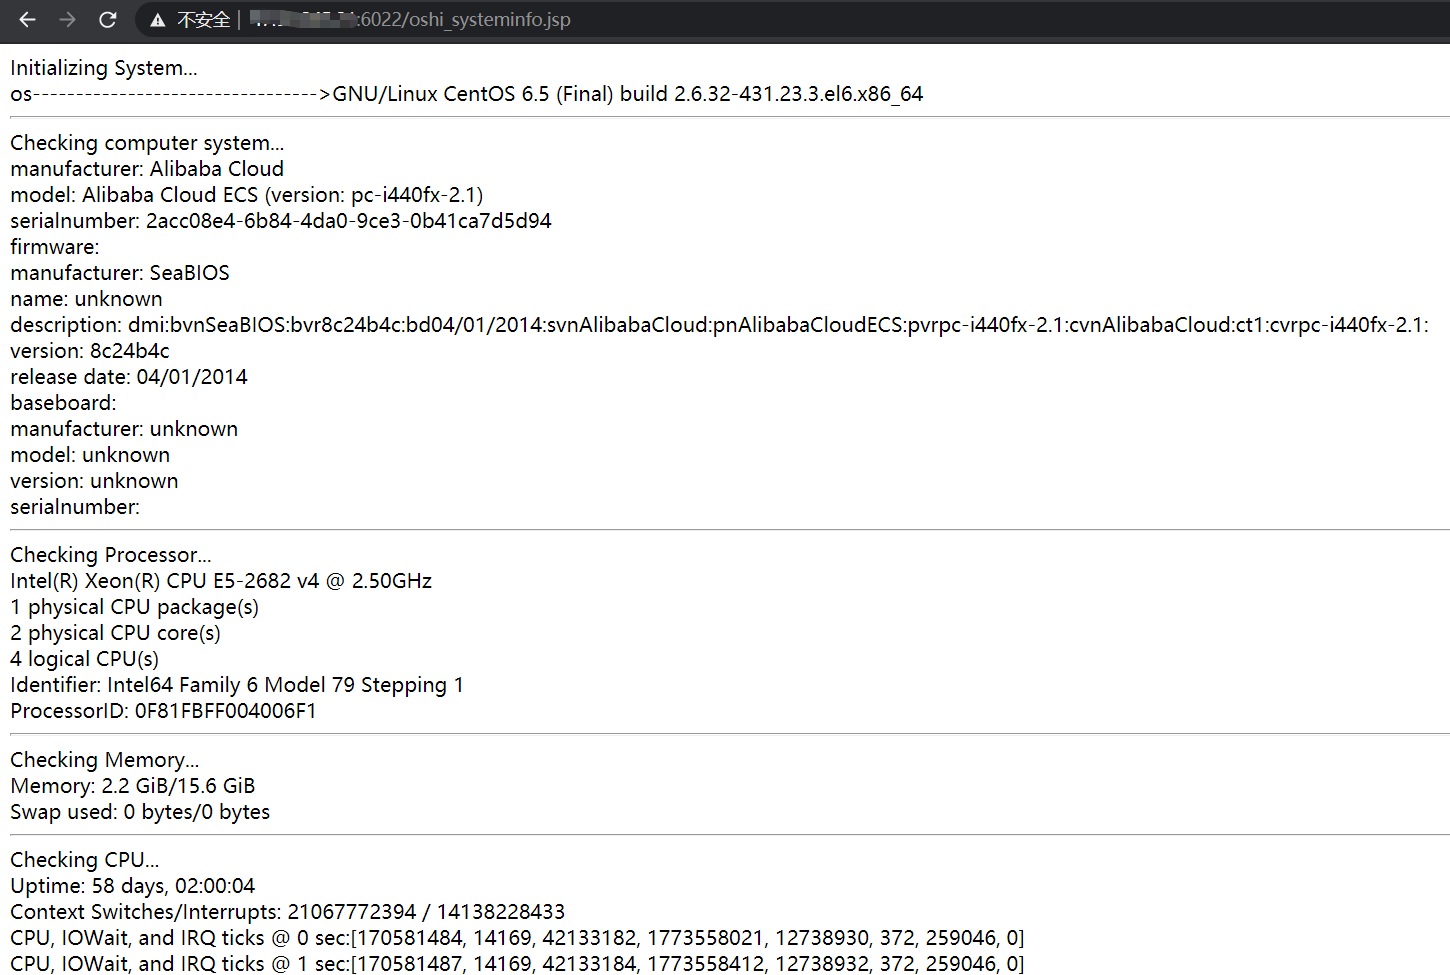The height and width of the screenshot is (975, 1450).
Task: Click 'Uptime: 58 days, 02:00:04' line
Action: pos(133,886)
